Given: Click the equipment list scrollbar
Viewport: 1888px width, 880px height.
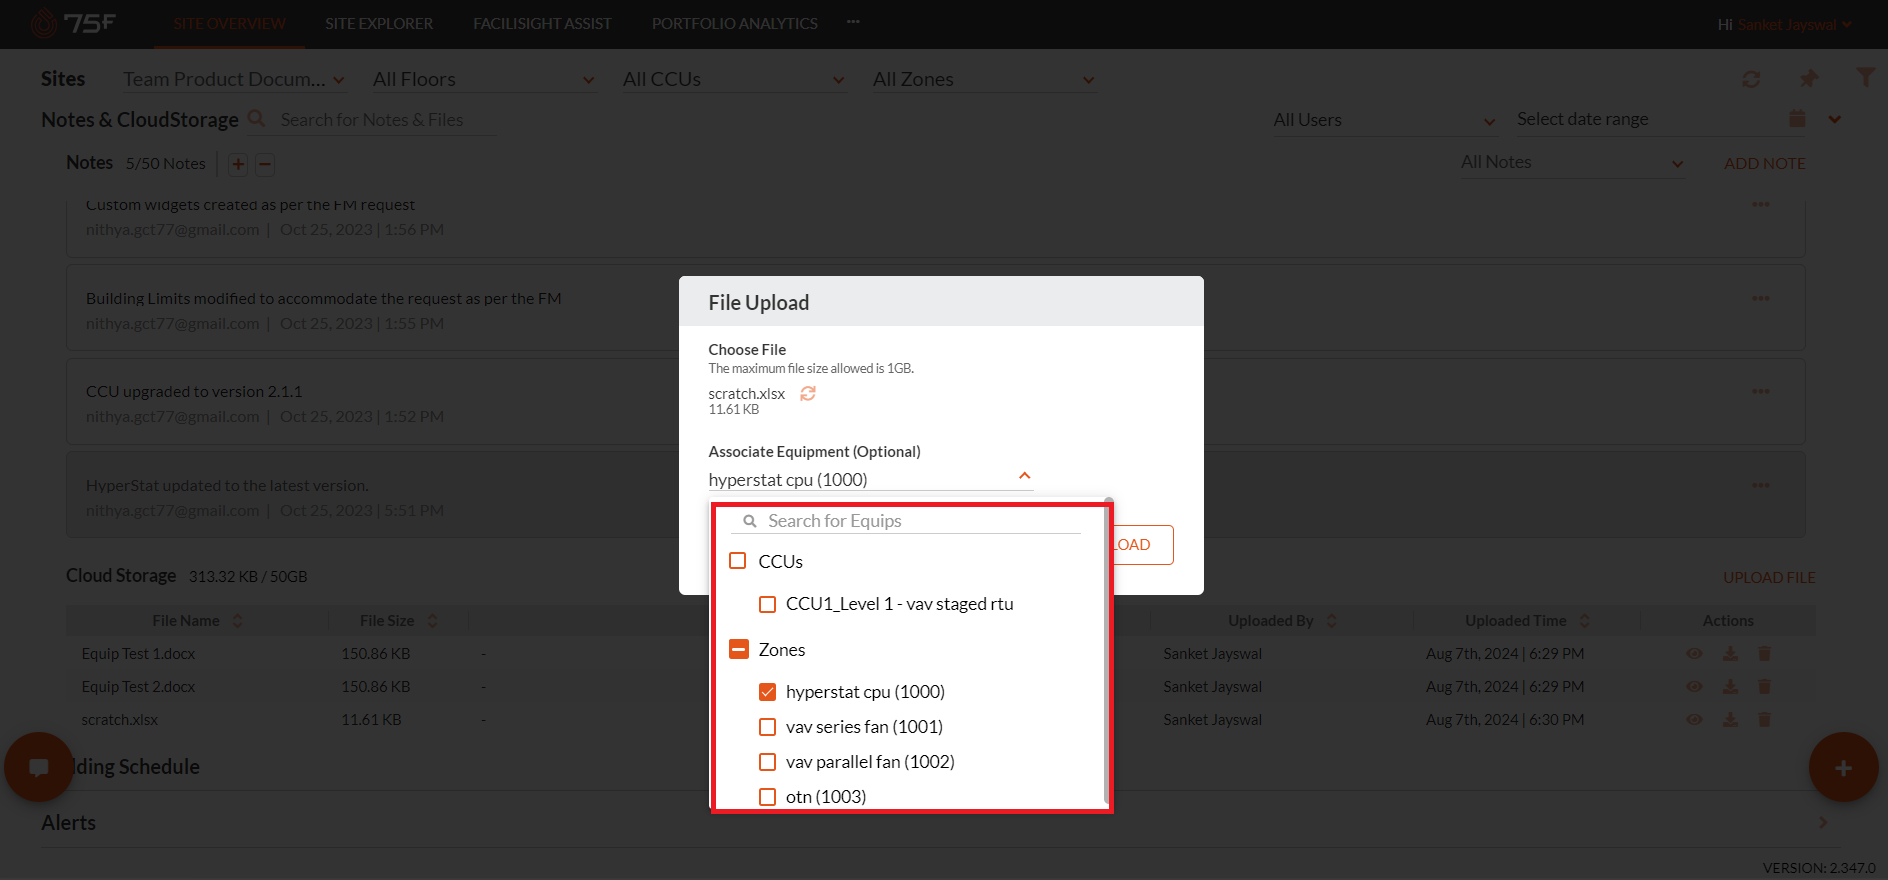Looking at the screenshot, I should 1107,650.
